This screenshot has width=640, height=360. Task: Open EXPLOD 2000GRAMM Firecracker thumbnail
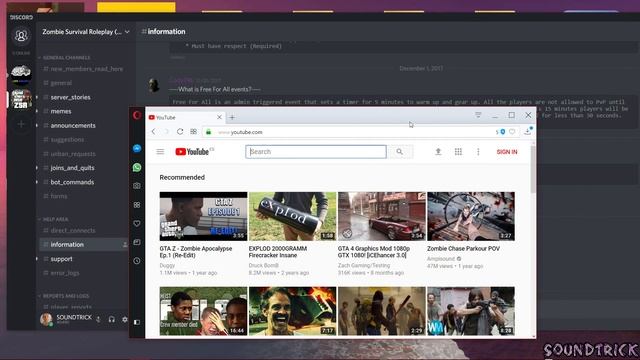tap(293, 216)
